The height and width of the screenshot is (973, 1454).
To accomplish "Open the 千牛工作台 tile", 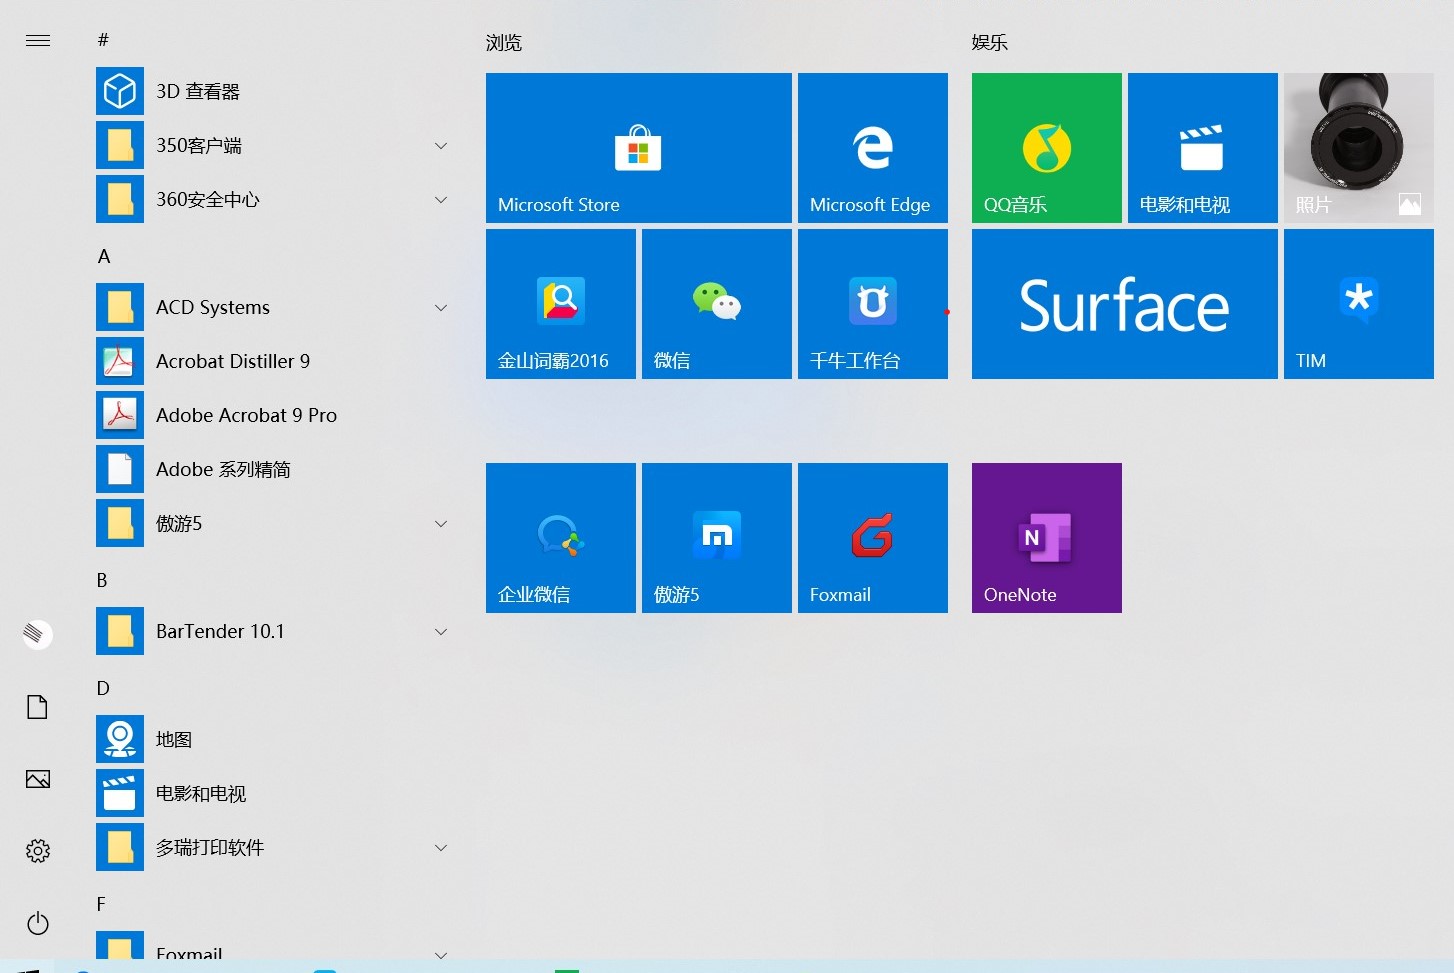I will pyautogui.click(x=871, y=303).
